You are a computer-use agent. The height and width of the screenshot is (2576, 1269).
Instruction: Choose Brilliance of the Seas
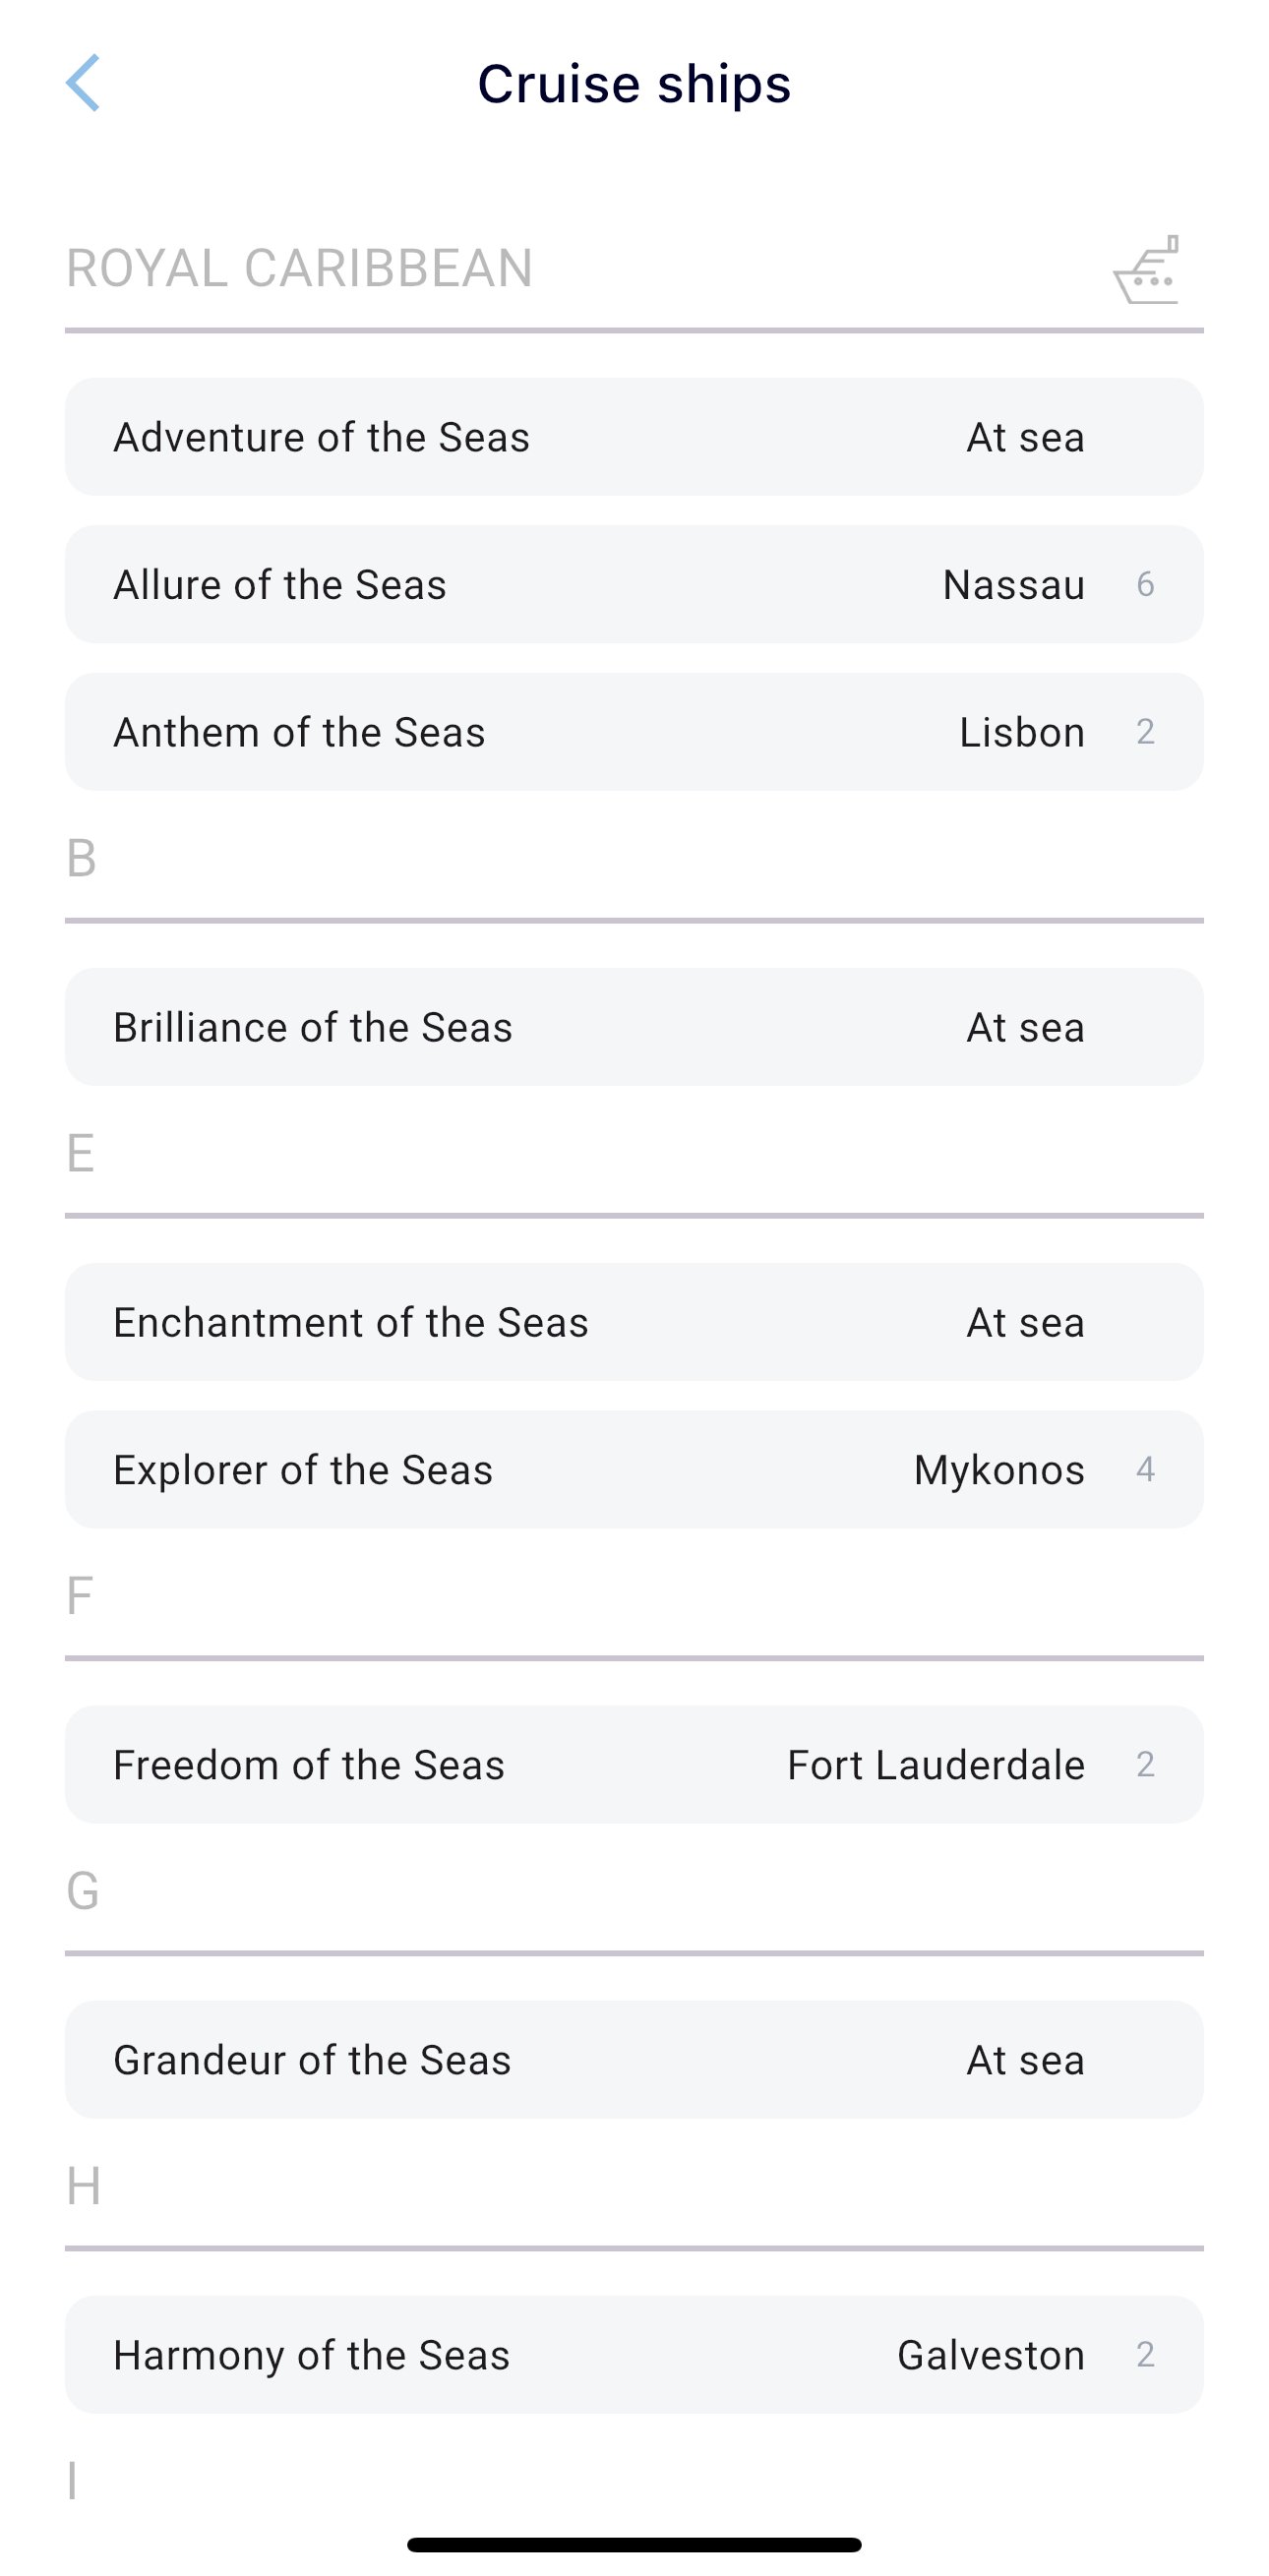pos(312,1027)
